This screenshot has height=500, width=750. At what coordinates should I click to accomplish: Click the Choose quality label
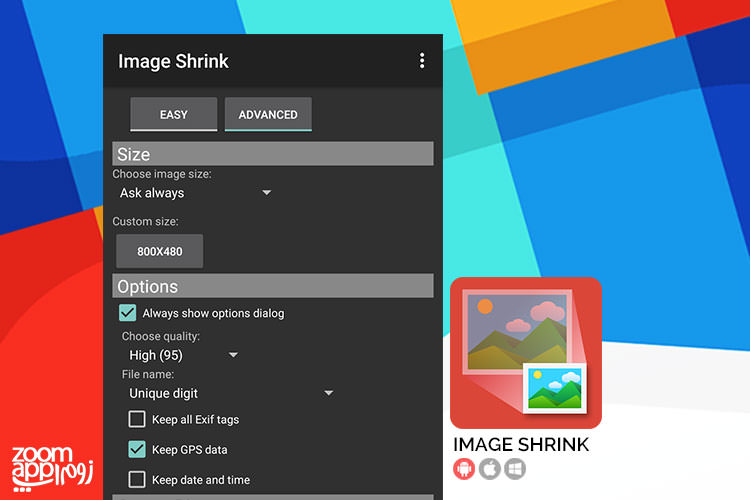[x=161, y=336]
